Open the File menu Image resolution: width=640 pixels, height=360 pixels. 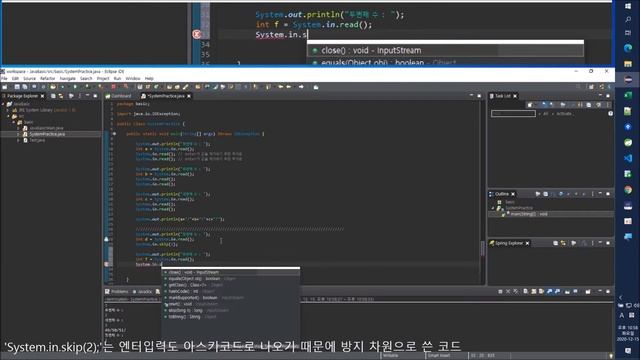click(4, 78)
